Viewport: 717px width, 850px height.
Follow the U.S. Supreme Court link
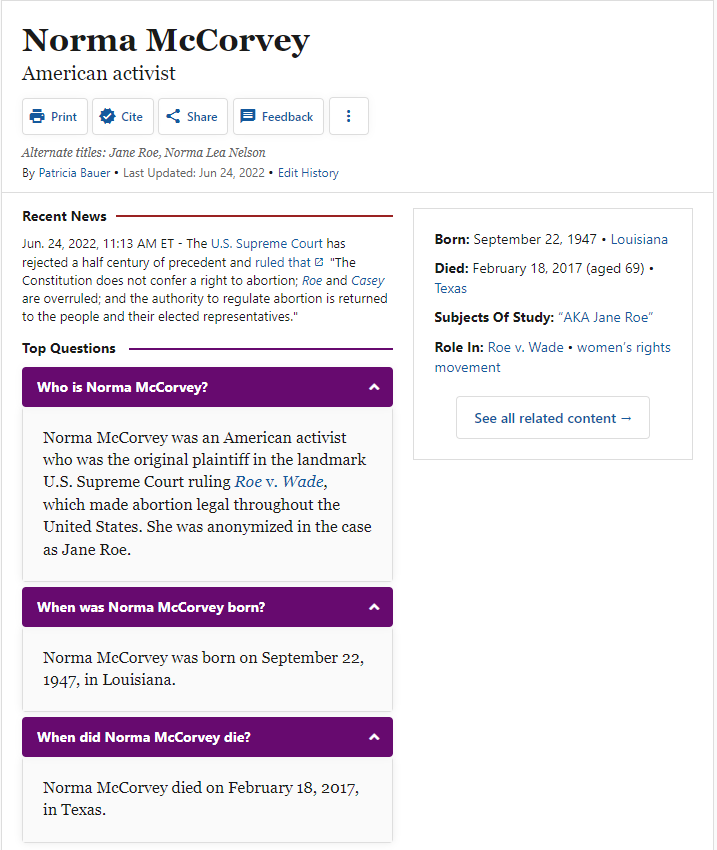point(267,243)
